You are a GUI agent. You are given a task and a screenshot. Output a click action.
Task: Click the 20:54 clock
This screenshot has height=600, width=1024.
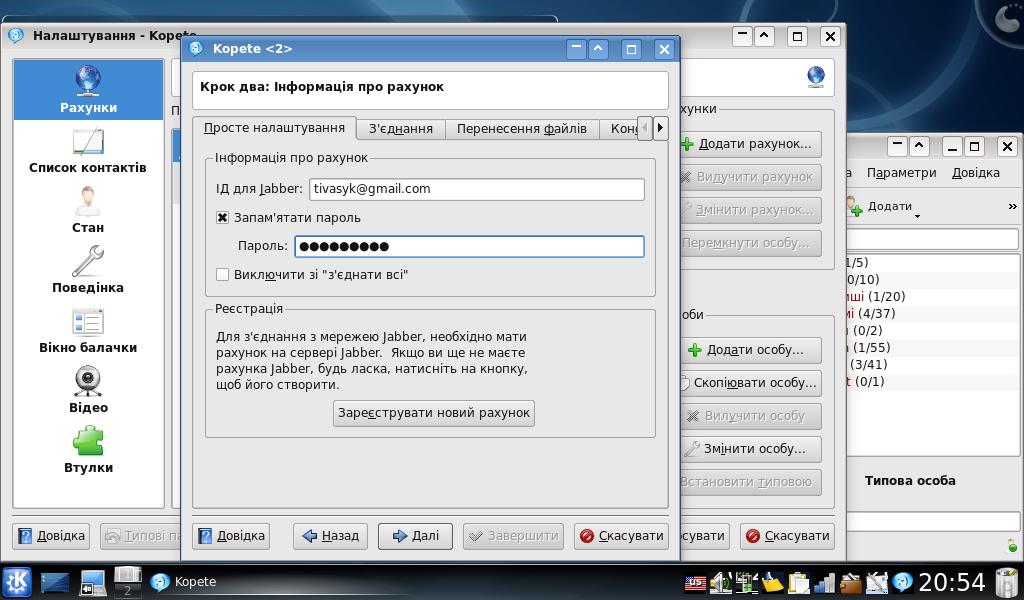coord(952,582)
